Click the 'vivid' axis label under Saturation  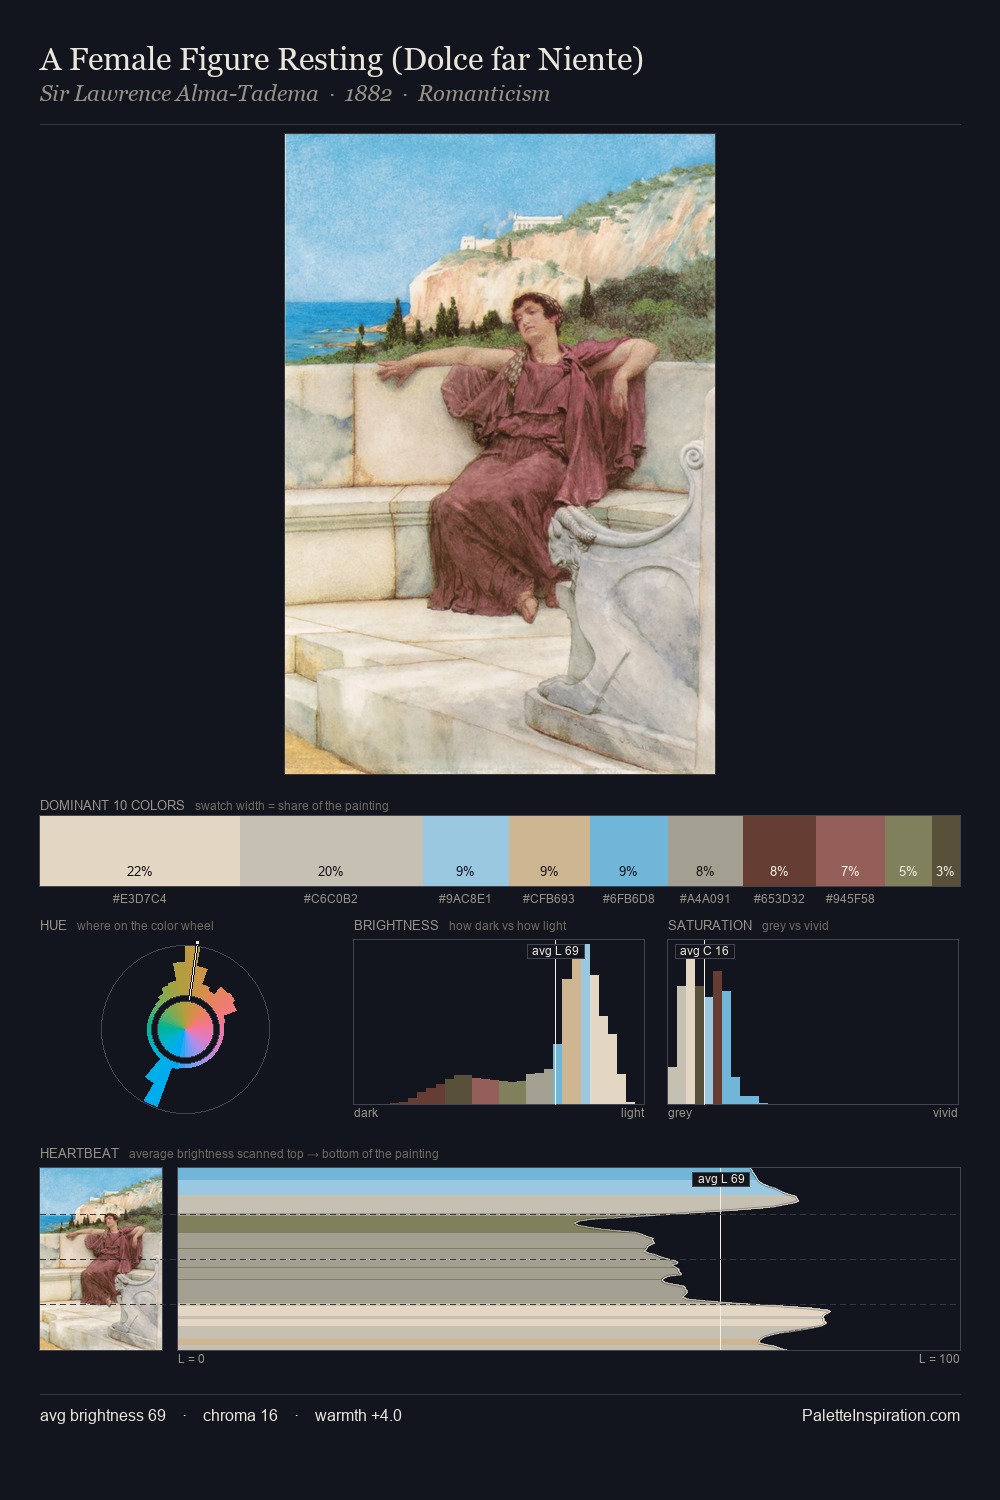[x=945, y=1113]
